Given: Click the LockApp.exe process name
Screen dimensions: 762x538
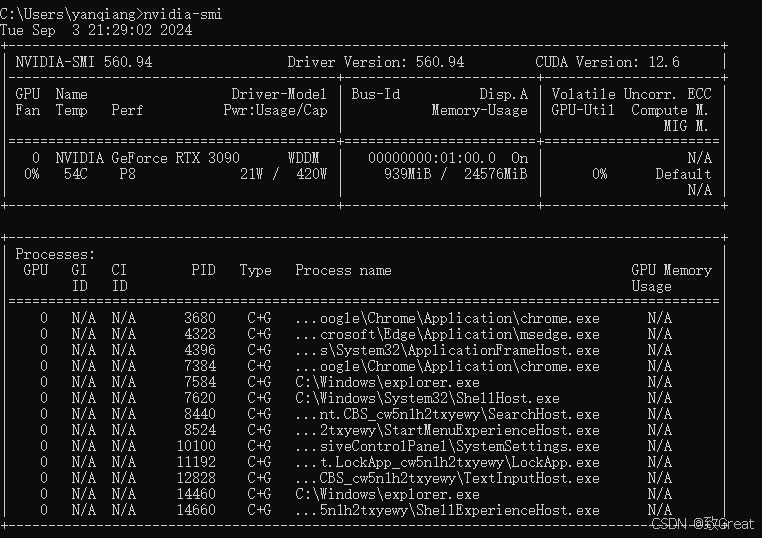Looking at the screenshot, I should pos(447,462).
